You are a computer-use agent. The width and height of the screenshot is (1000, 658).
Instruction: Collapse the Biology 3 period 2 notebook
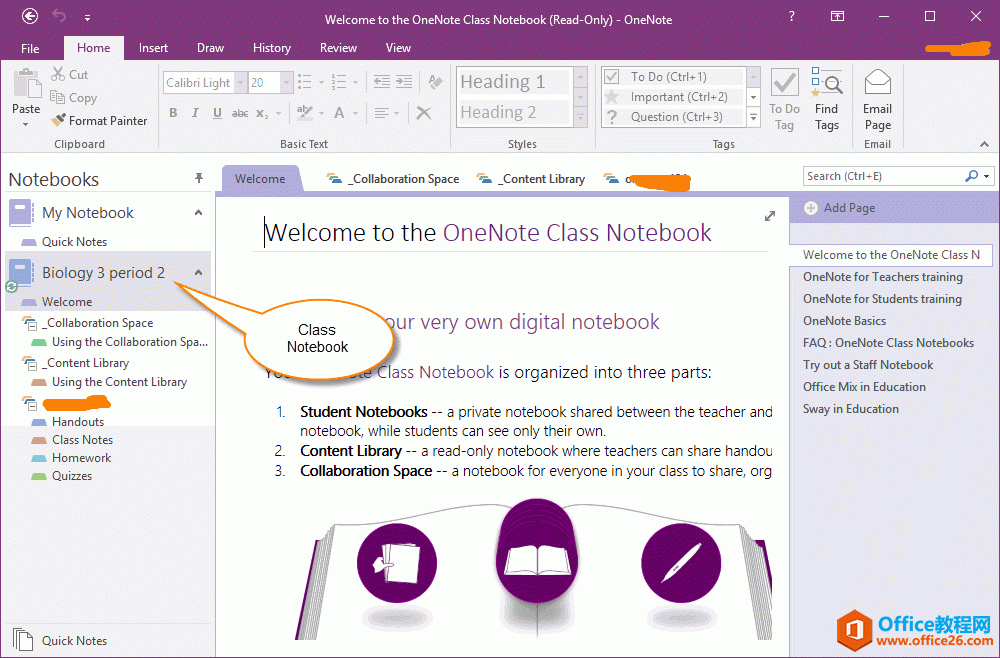click(197, 272)
